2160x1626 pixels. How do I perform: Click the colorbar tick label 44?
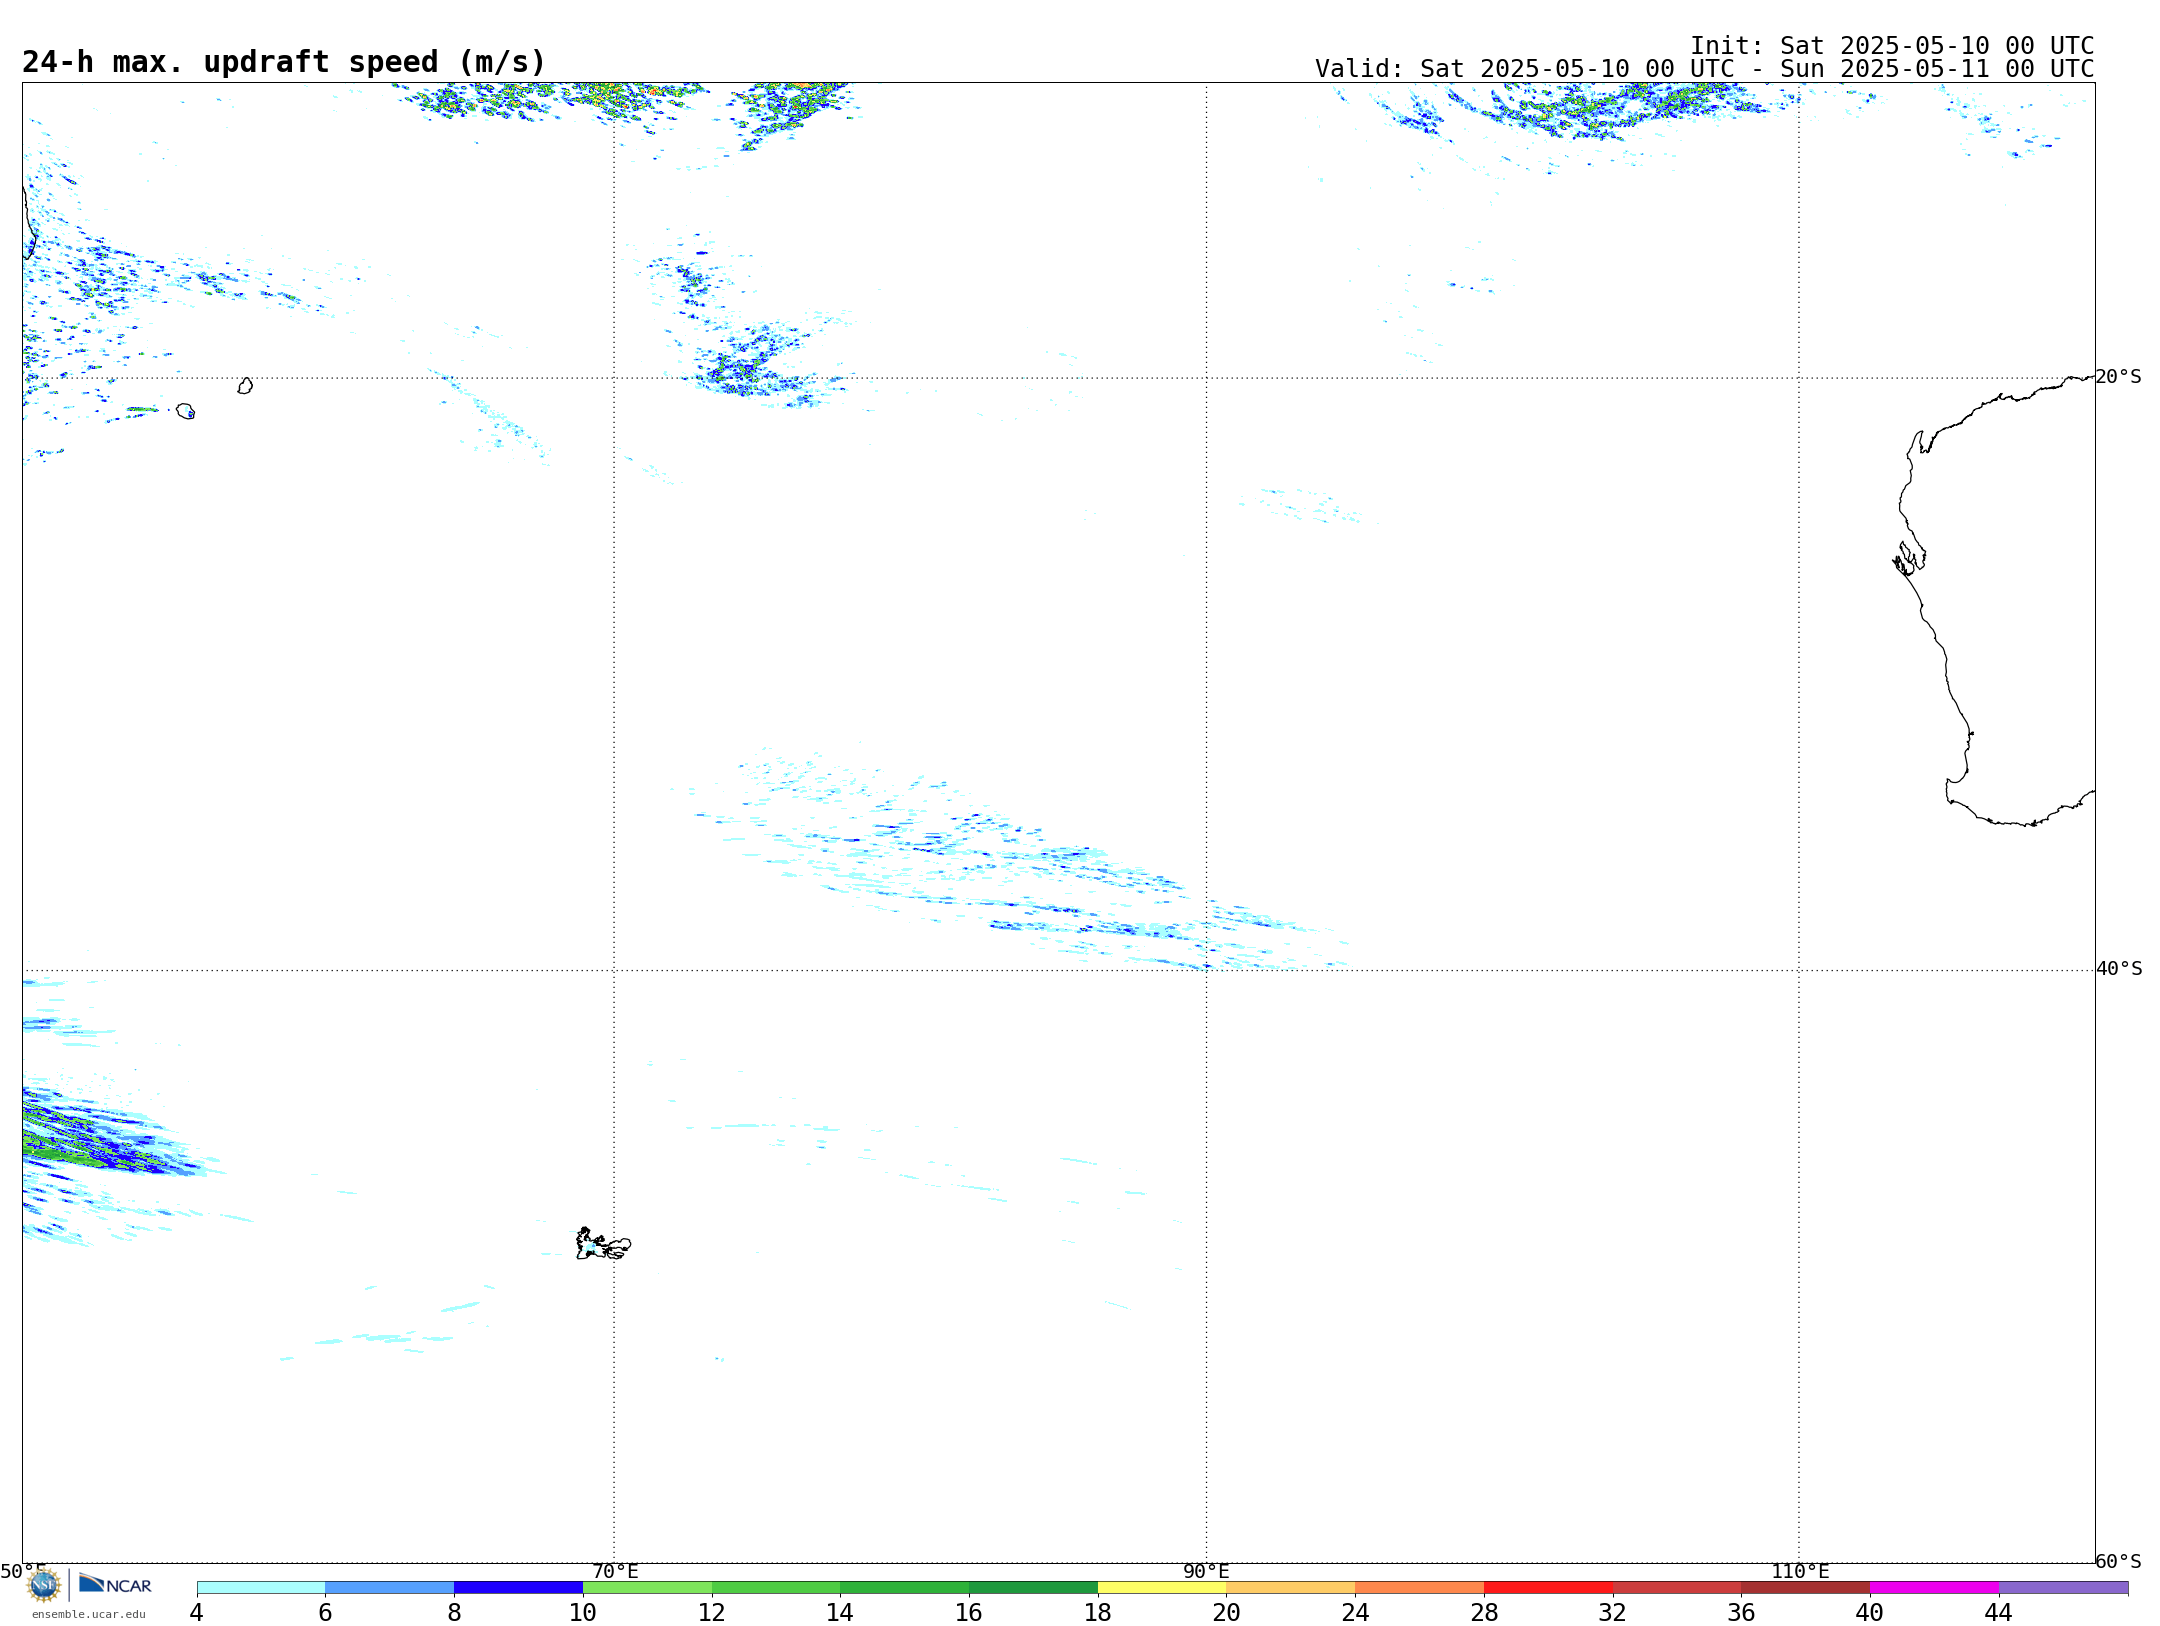pyautogui.click(x=1999, y=1612)
